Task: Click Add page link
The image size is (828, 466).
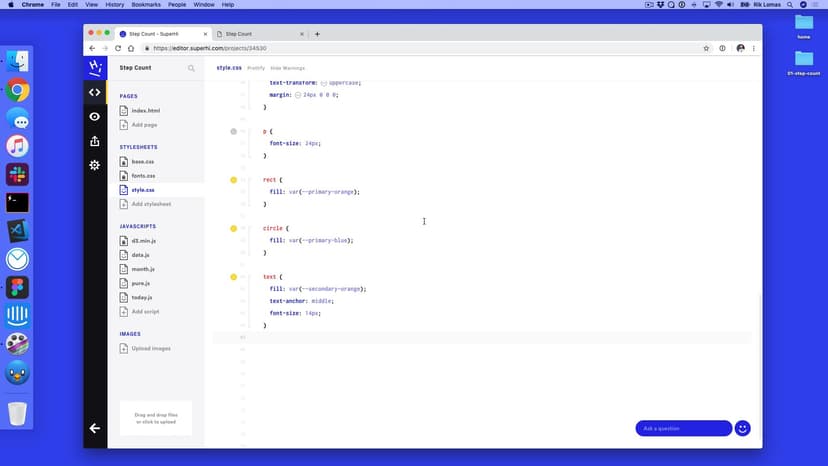Action: pos(144,125)
